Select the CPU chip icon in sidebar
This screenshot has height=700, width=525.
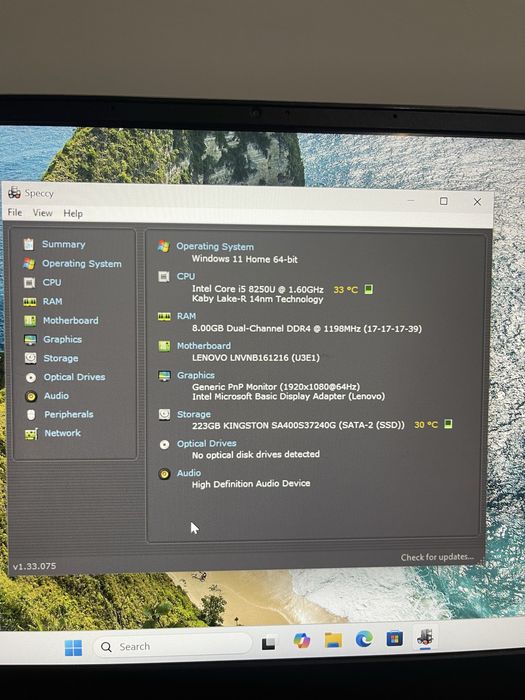(x=29, y=282)
